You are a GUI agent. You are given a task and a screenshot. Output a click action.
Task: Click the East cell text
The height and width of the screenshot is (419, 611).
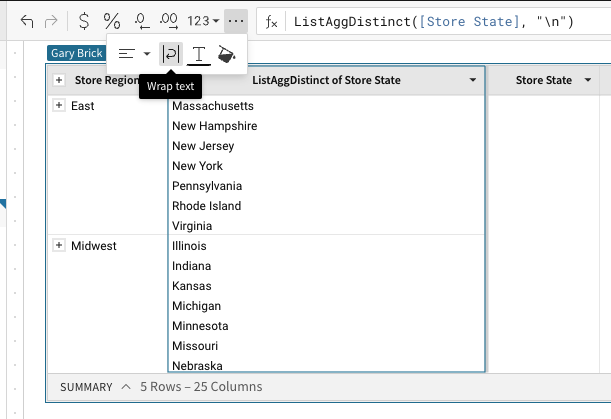[83, 106]
